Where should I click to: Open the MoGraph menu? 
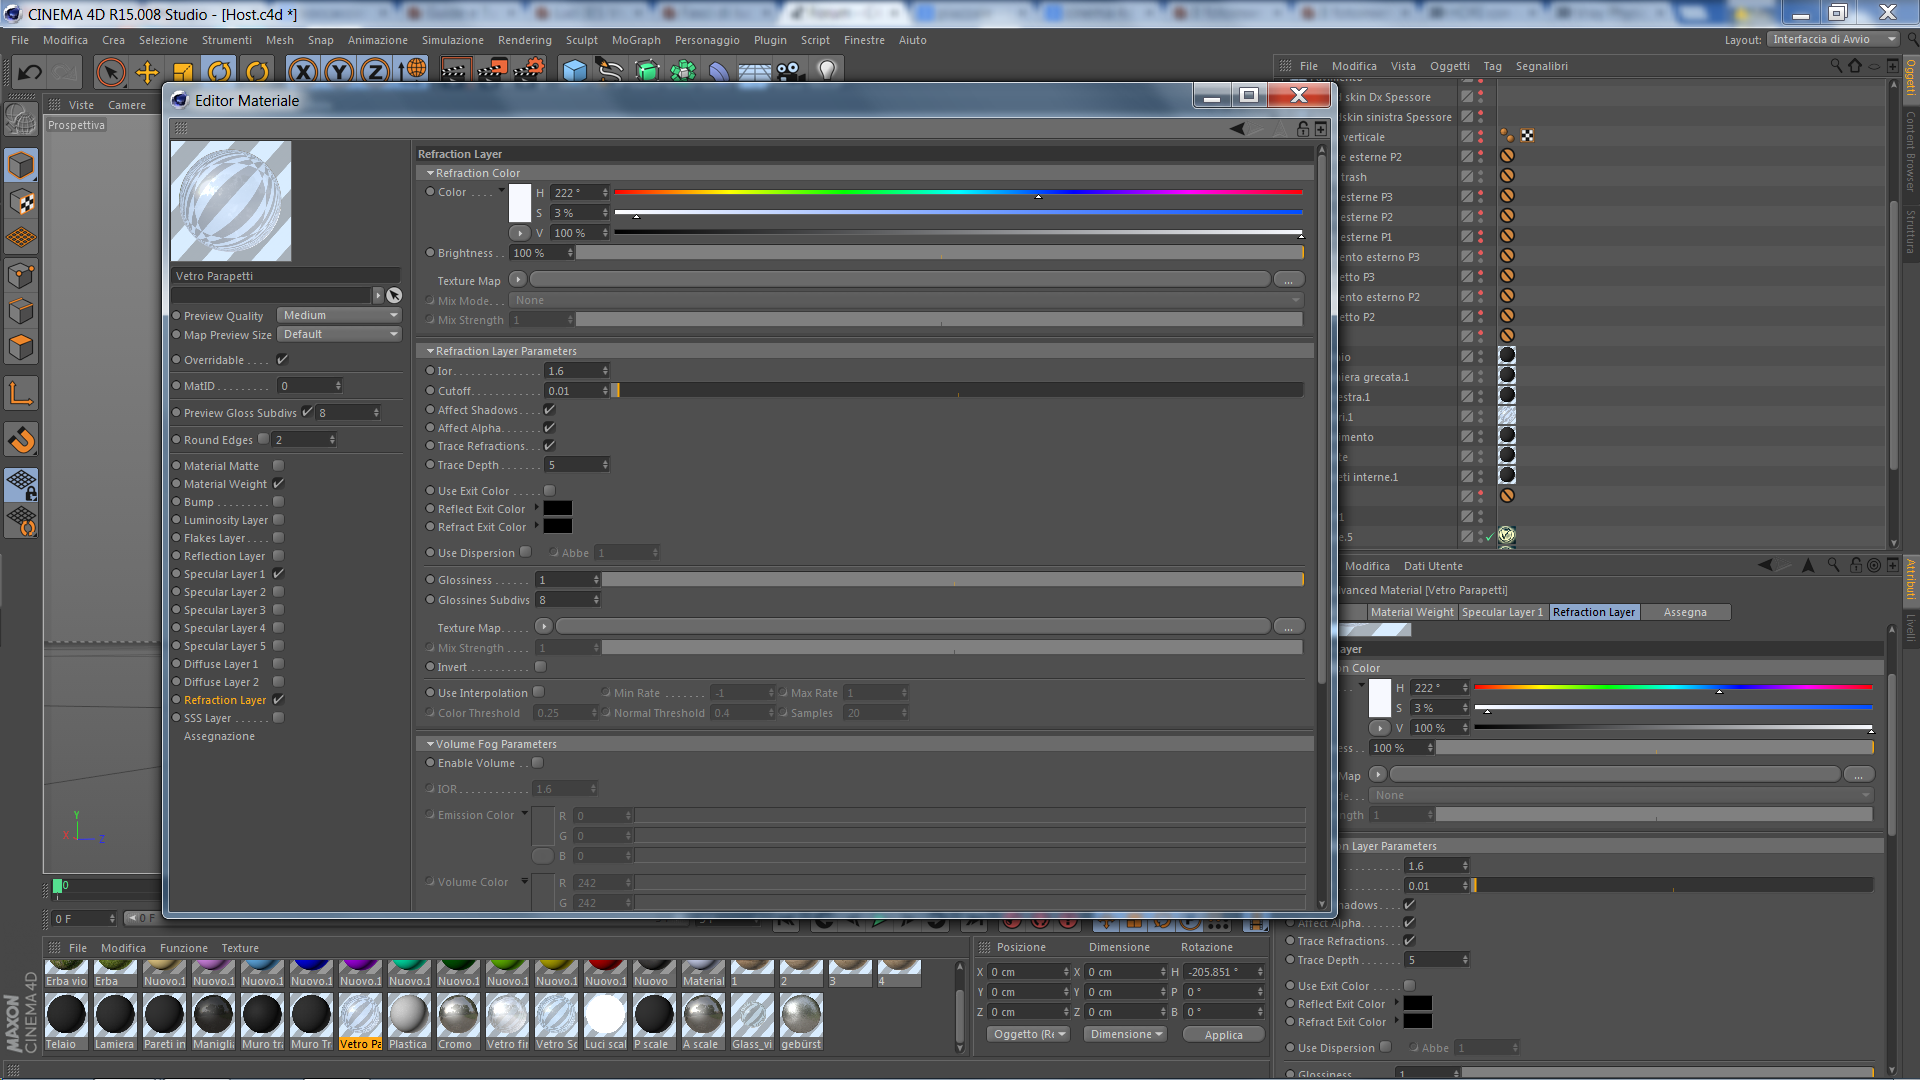click(636, 40)
